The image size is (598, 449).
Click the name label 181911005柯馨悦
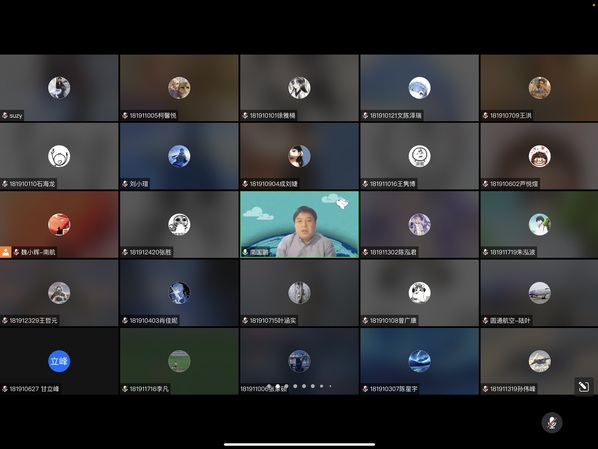coord(153,115)
